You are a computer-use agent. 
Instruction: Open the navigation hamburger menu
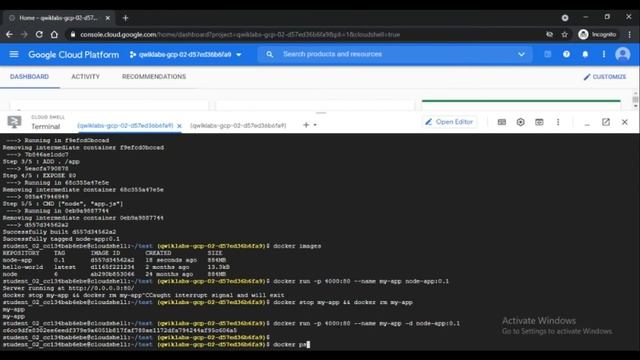click(14, 54)
